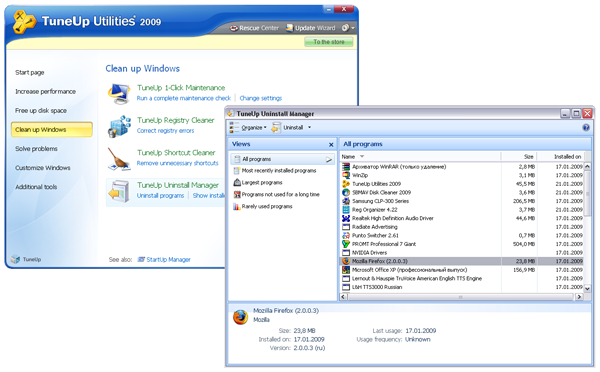Screen dimensions: 600x372
Task: Click horizontal scrollbar right arrow
Action: point(579,297)
